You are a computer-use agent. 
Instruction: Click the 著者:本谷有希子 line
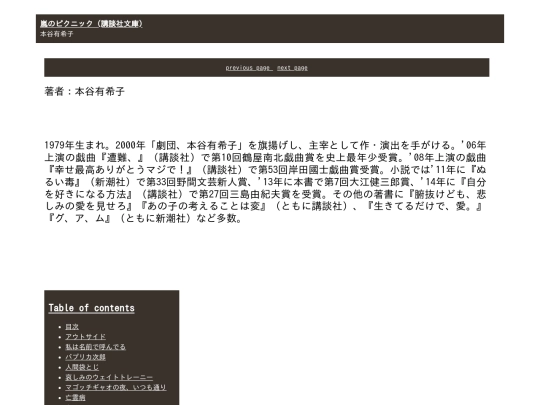click(x=84, y=91)
